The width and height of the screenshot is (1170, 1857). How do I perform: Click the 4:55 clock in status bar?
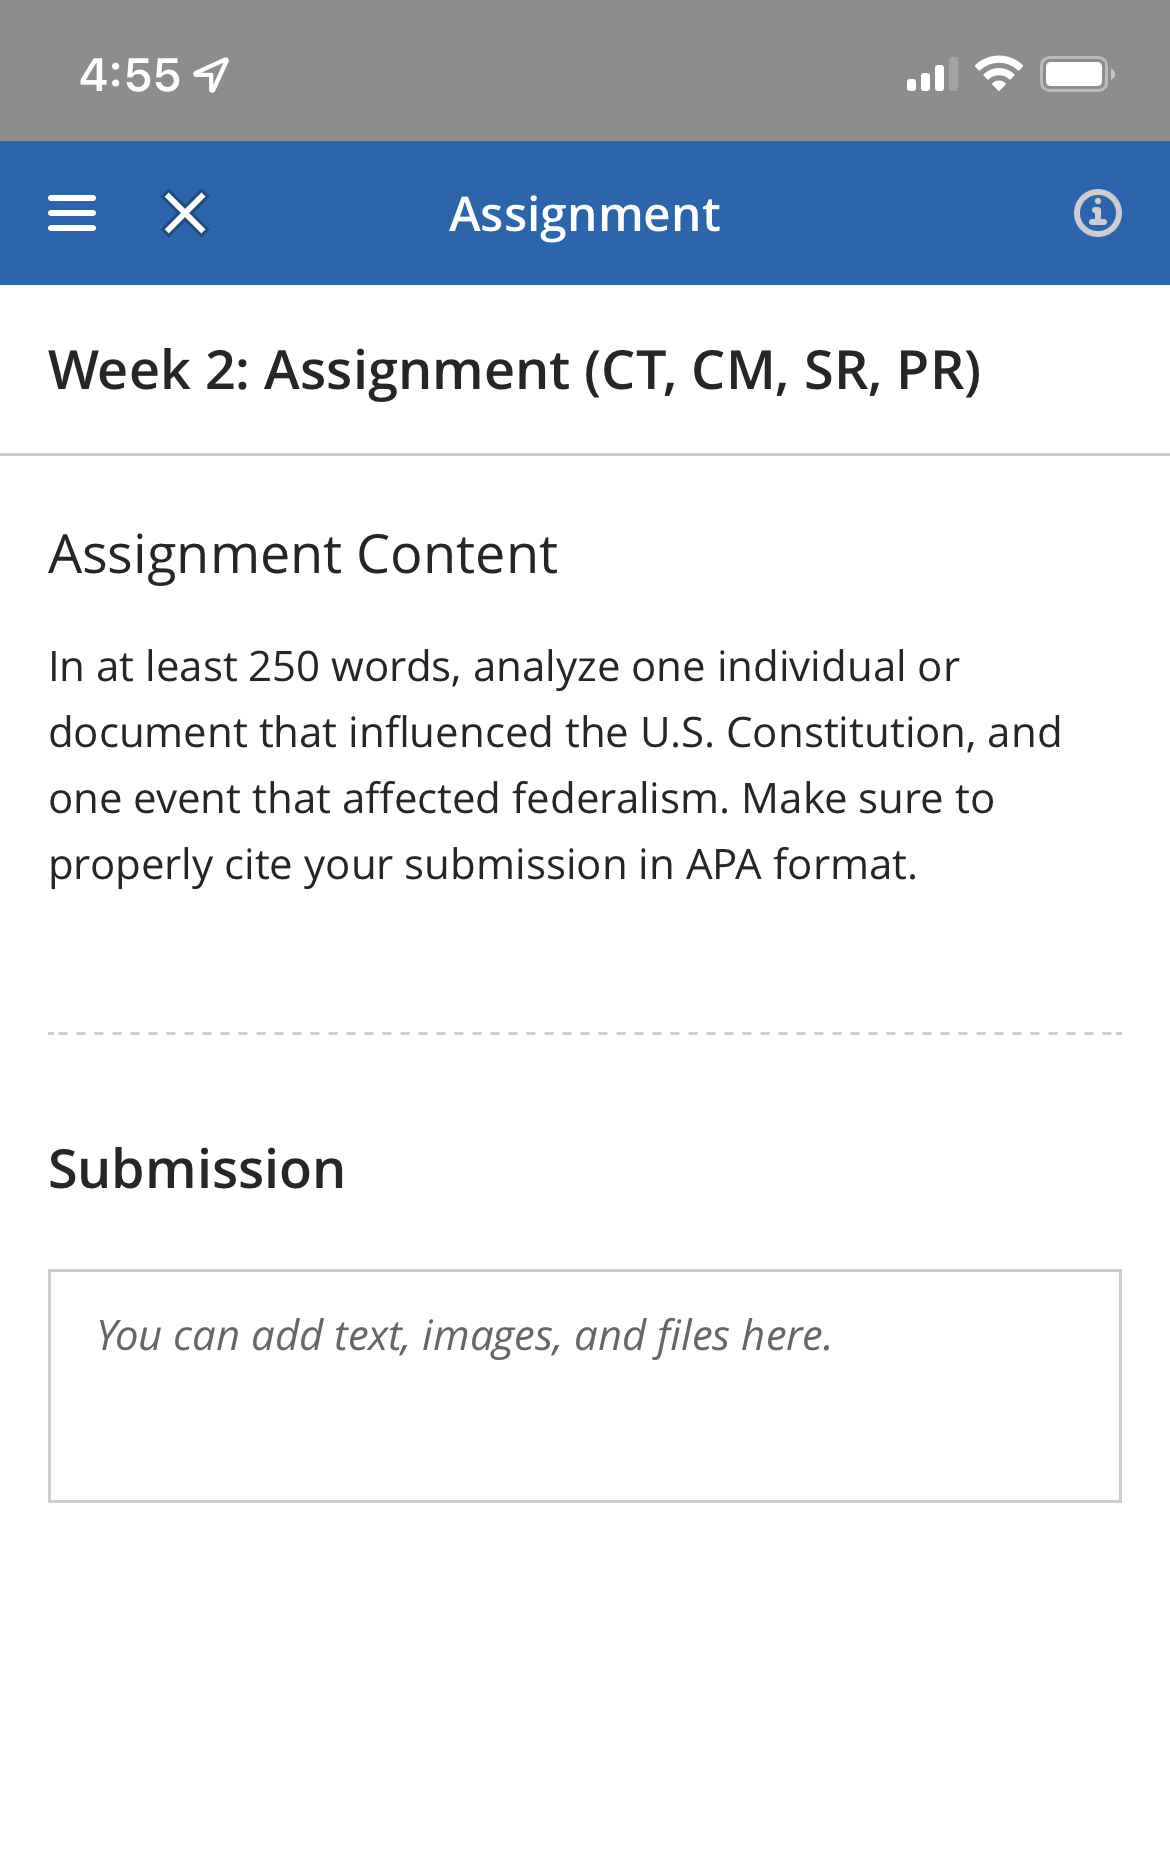(x=130, y=76)
